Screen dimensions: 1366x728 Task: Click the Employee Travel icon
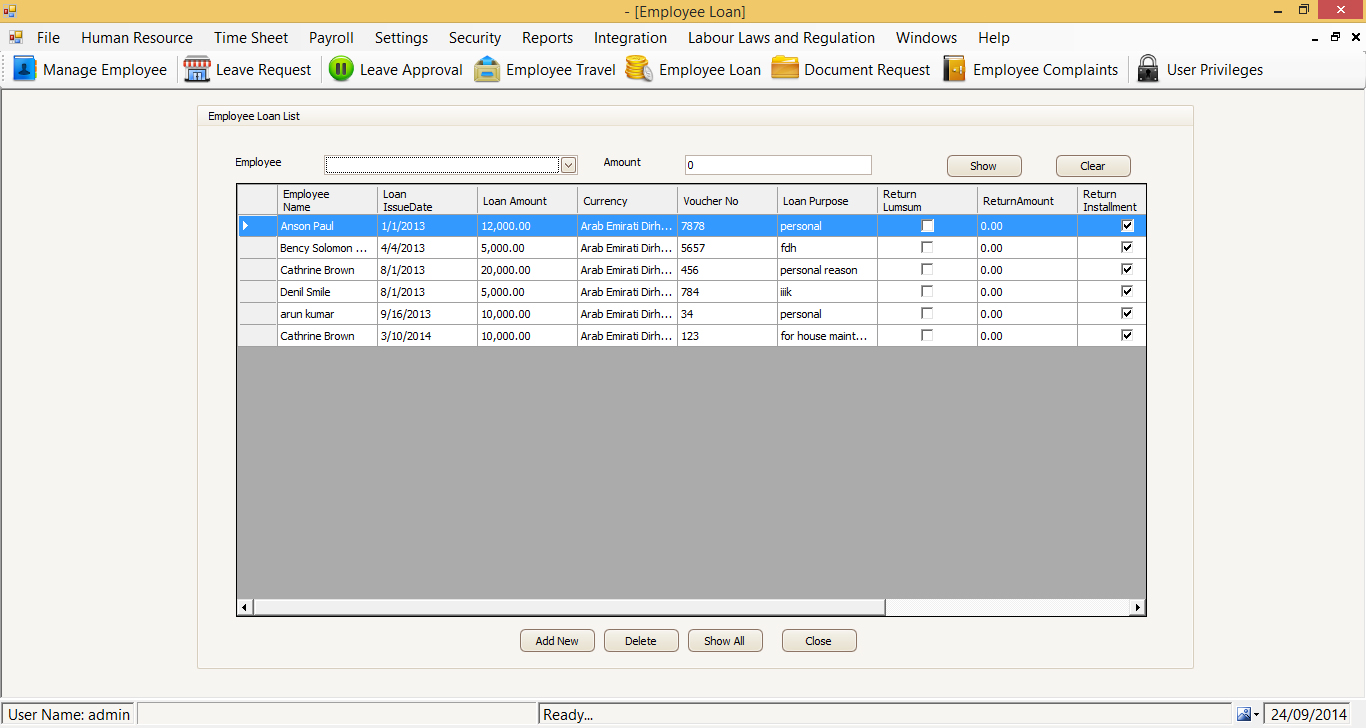pos(487,69)
